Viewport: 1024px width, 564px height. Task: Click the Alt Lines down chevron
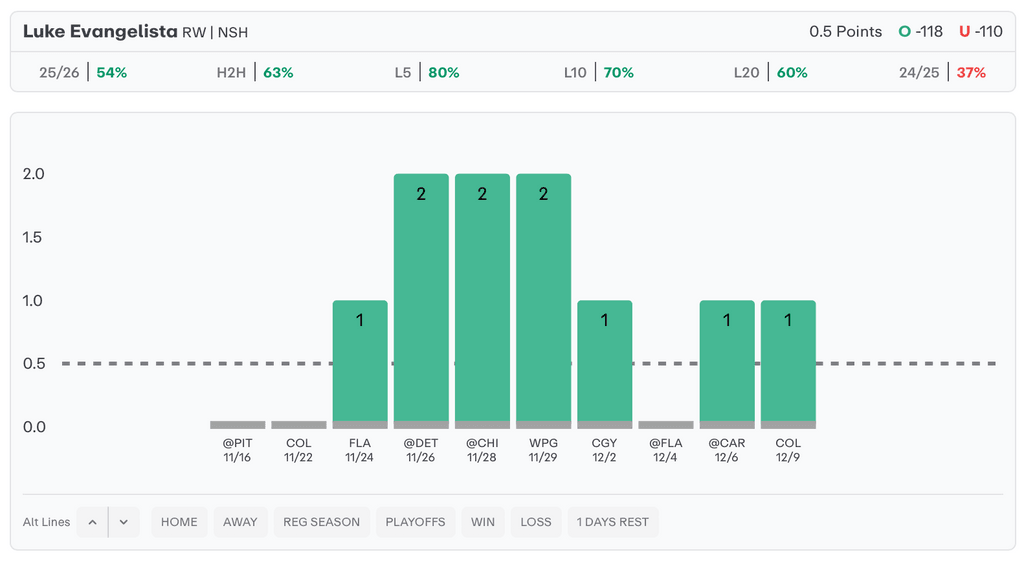[124, 522]
